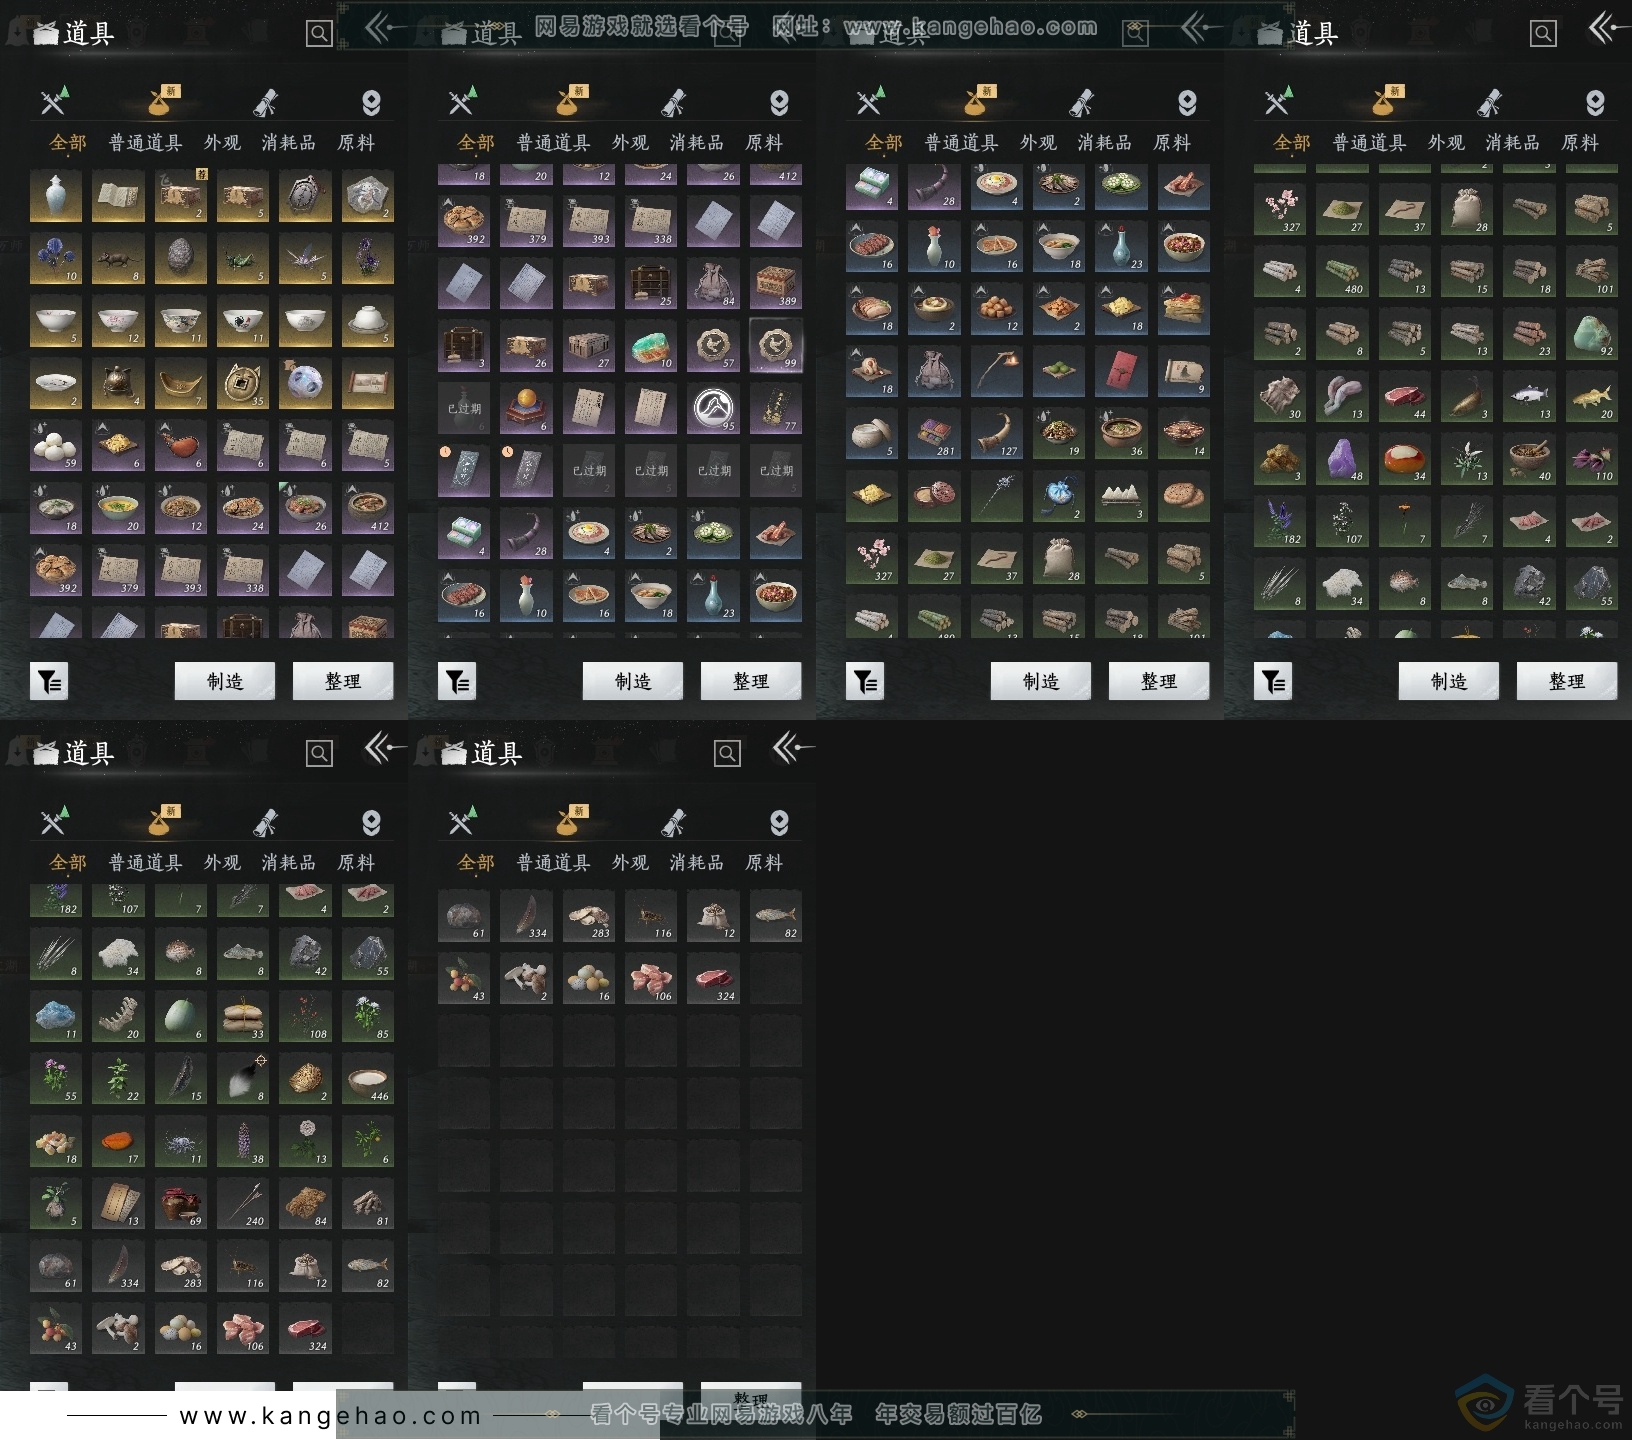
Task: Open search in the top-right inventory panel
Action: click(1543, 34)
